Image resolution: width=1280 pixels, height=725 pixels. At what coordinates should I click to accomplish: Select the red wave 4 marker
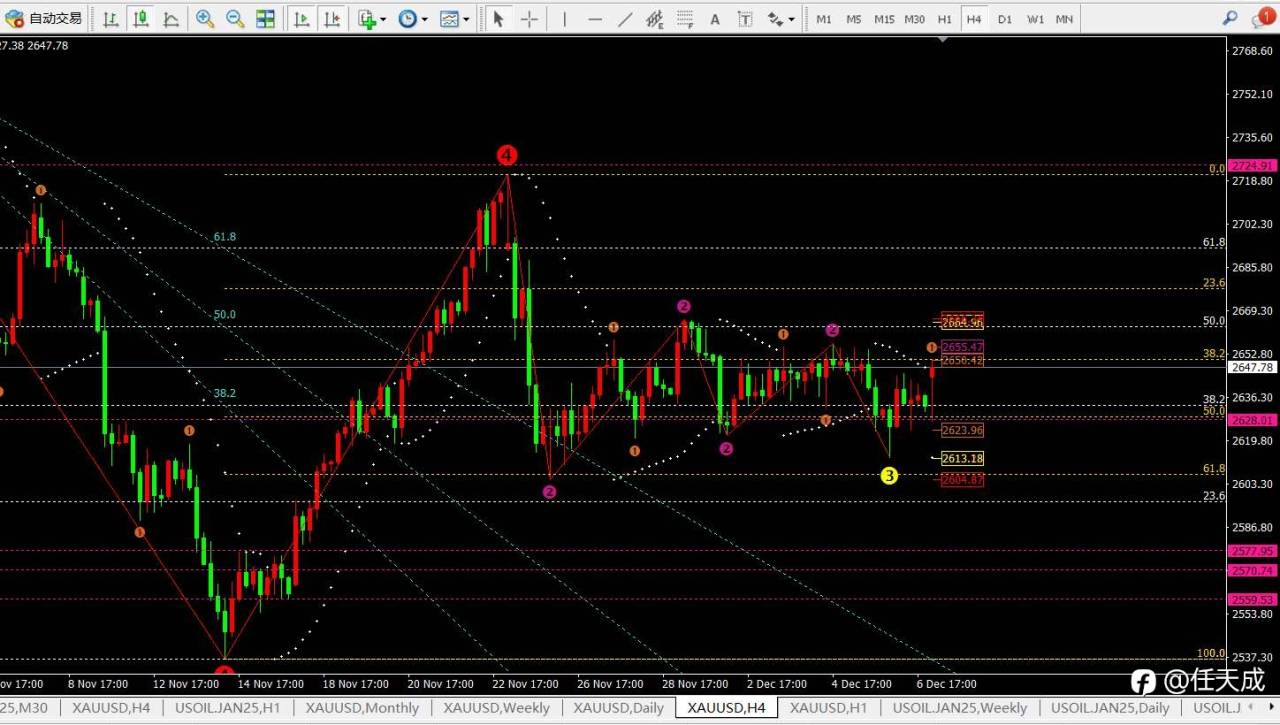click(507, 155)
